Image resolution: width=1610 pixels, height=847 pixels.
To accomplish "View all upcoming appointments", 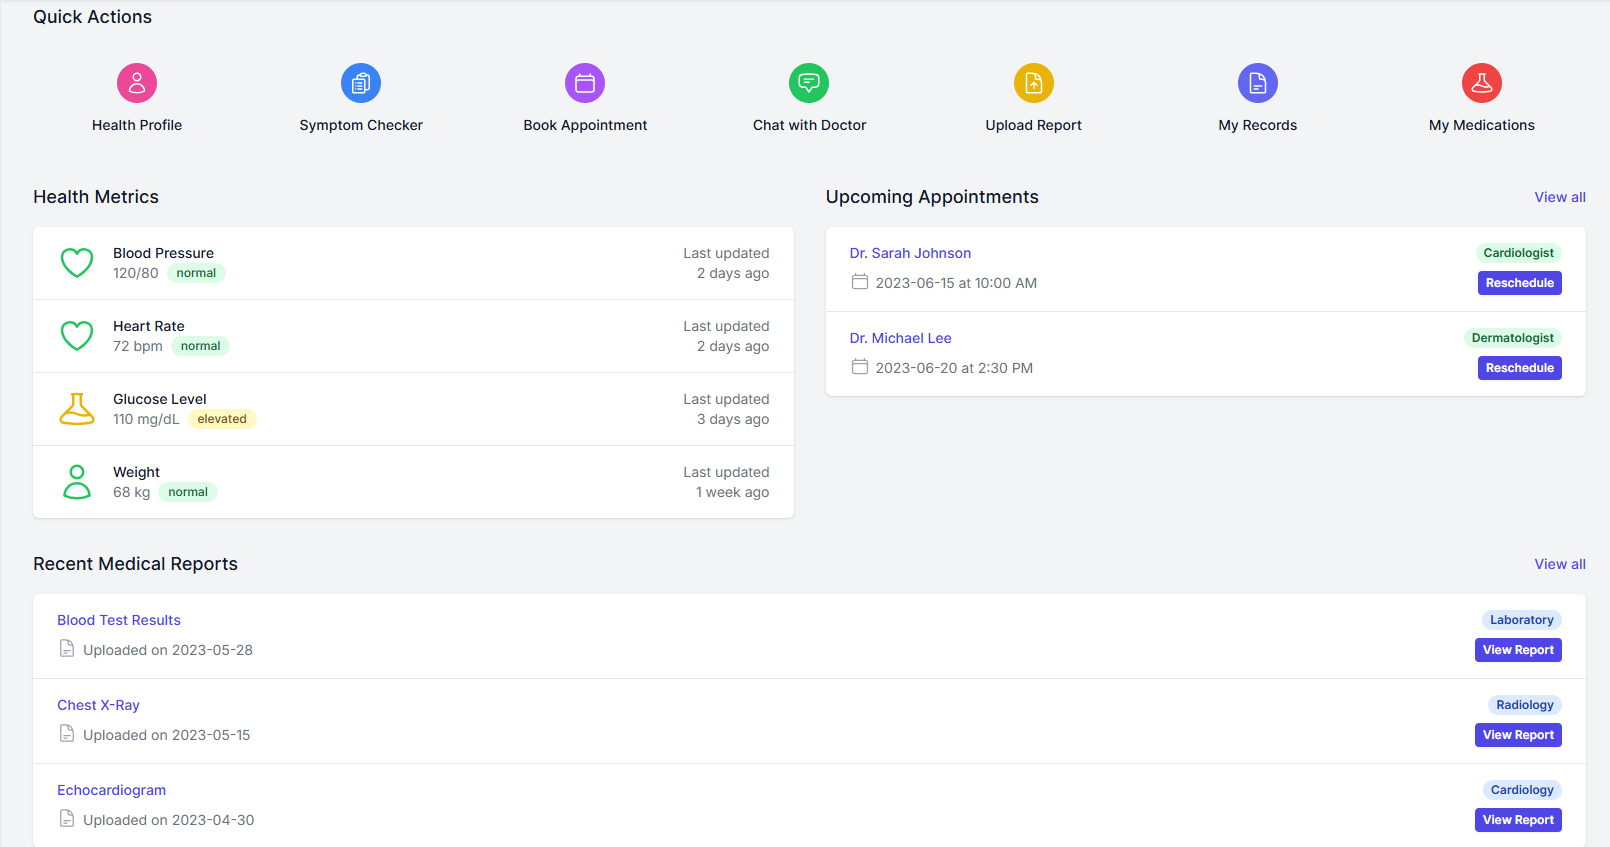I will [1559, 197].
